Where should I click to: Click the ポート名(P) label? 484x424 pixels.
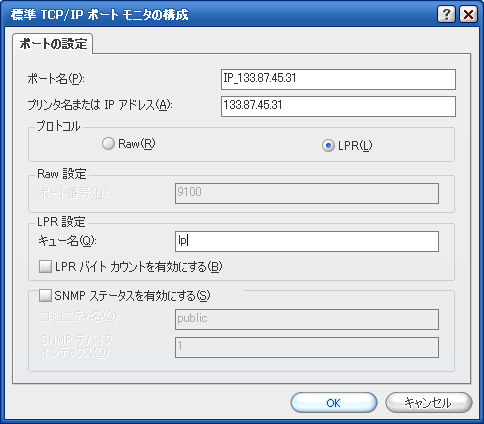(x=56, y=79)
